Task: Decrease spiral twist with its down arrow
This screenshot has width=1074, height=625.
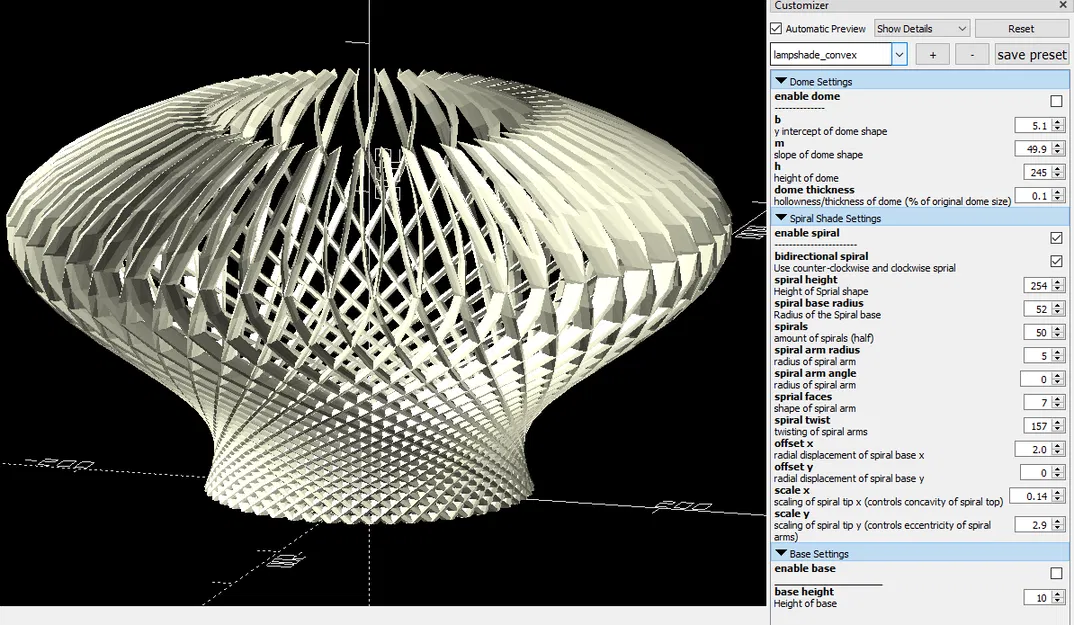Action: [1055, 428]
